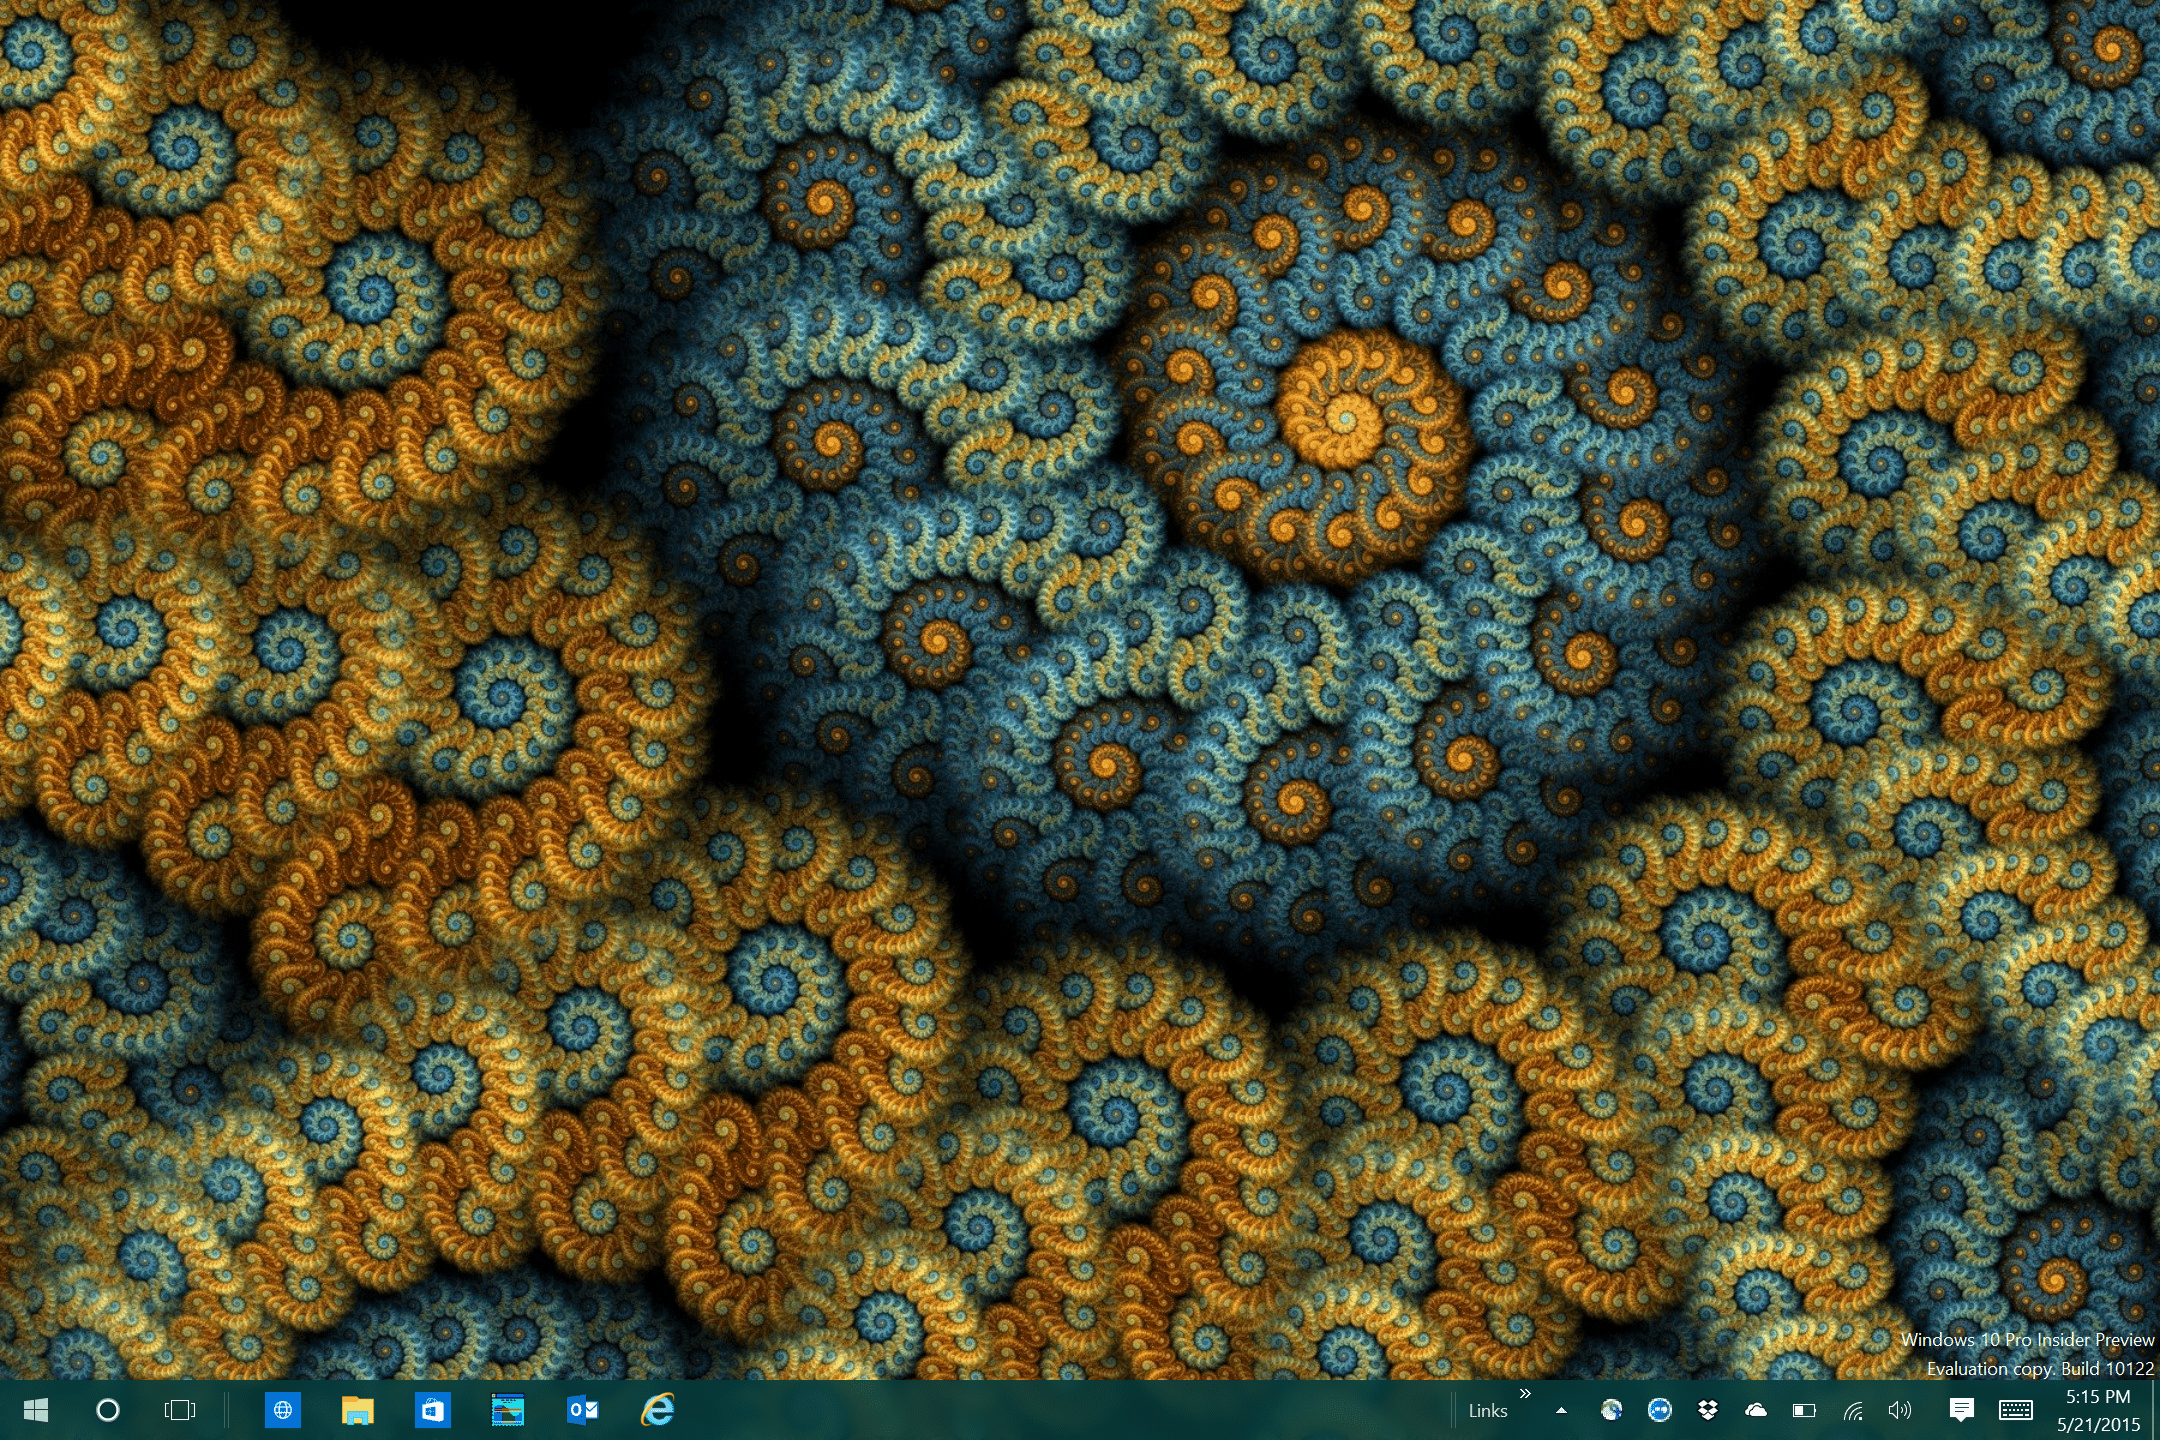The width and height of the screenshot is (2160, 1440).
Task: Click the Show desktop strip
Action: pos(2156,1410)
